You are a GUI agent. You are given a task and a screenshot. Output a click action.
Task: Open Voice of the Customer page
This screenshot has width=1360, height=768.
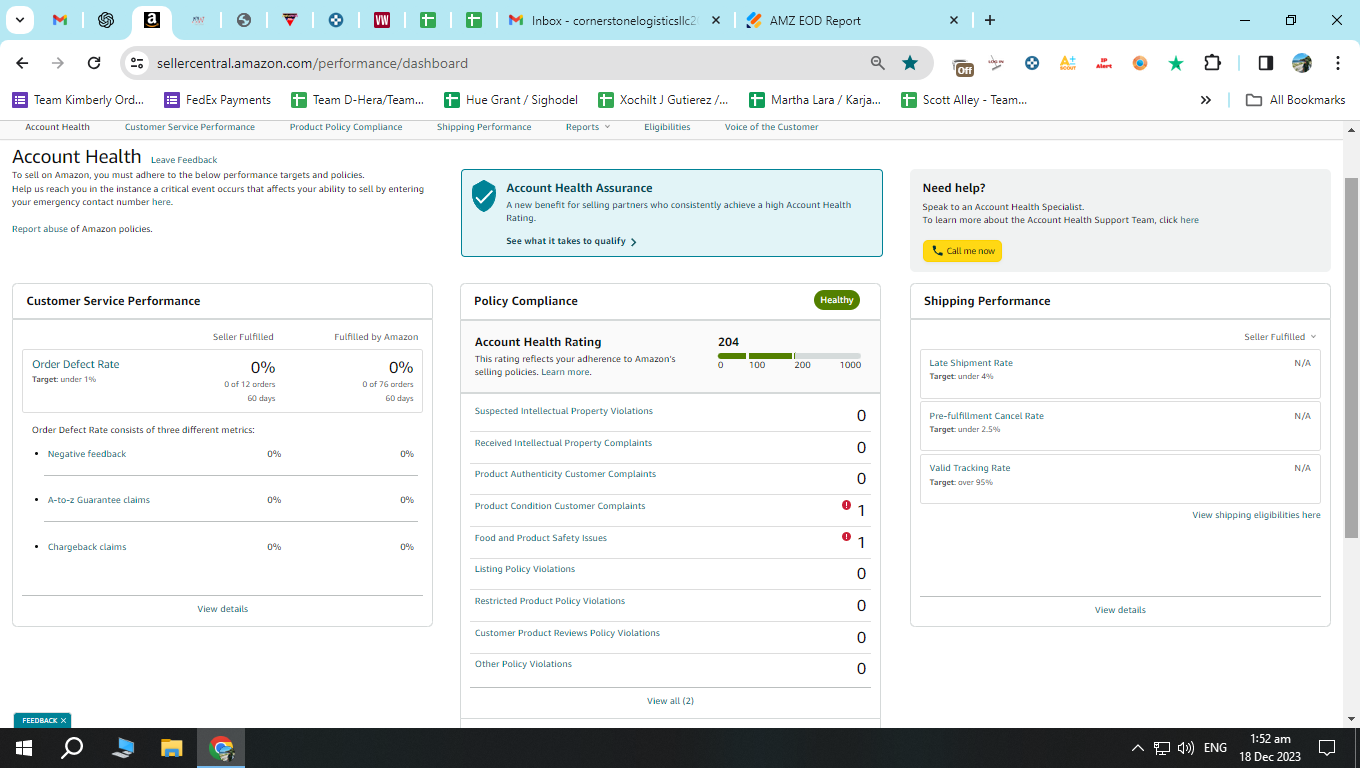(x=771, y=127)
